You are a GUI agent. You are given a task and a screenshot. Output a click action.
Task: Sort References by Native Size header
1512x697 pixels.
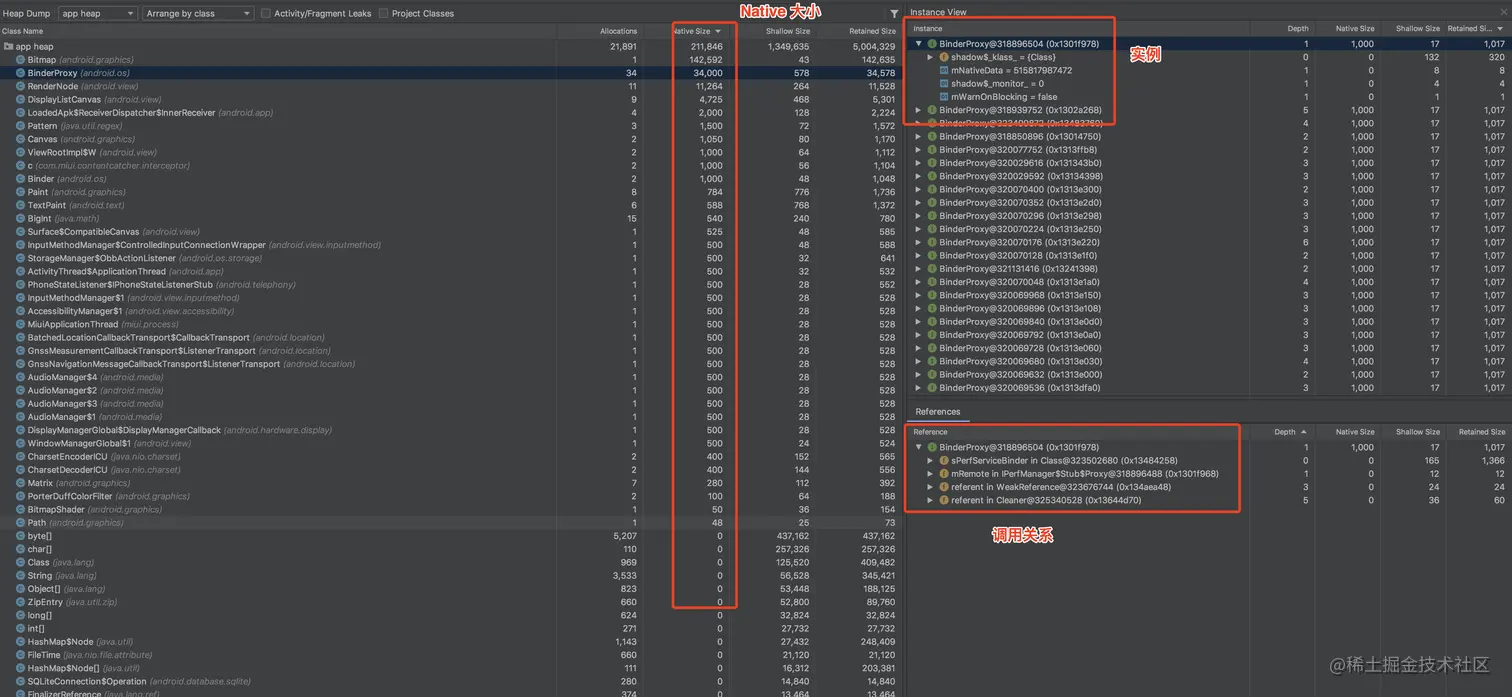point(1355,432)
